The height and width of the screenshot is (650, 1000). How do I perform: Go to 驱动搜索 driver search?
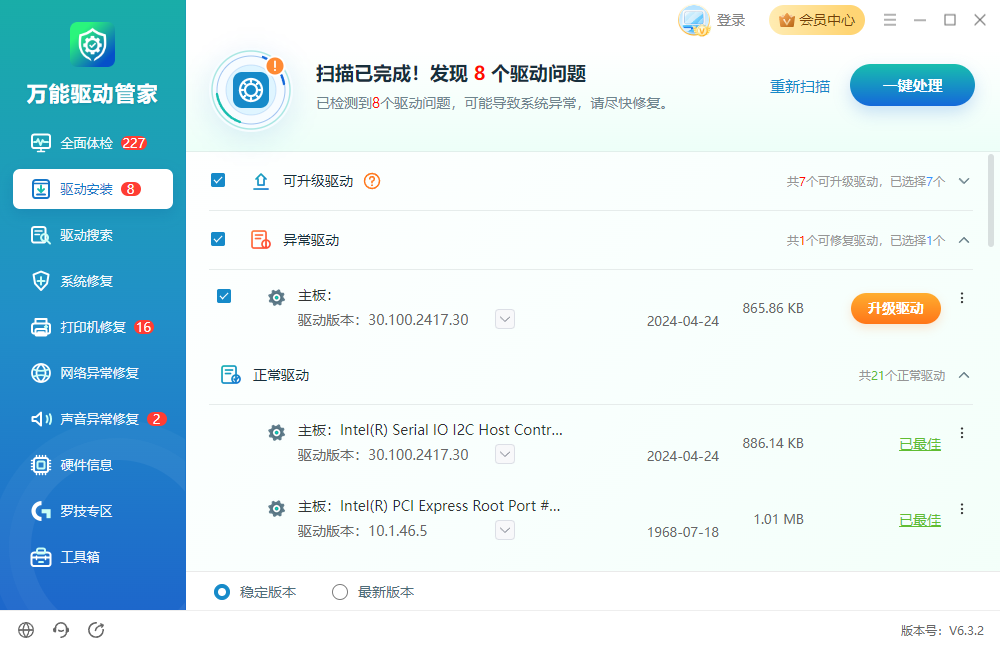(x=92, y=235)
